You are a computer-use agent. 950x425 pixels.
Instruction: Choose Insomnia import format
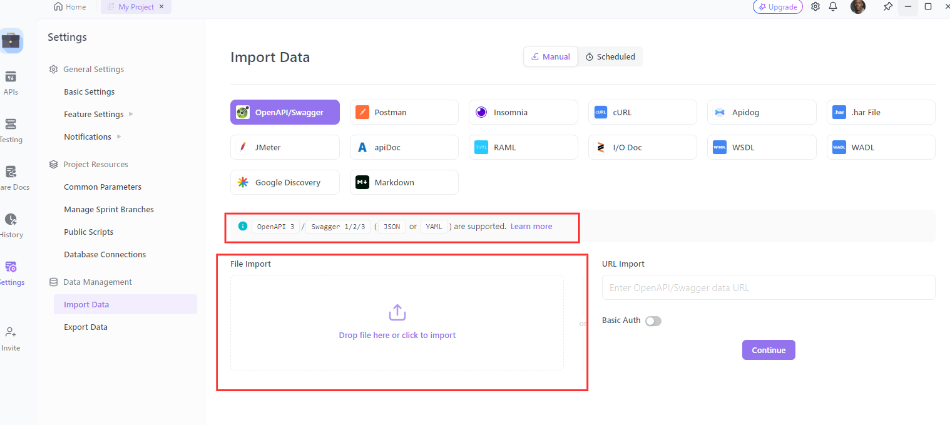(x=523, y=112)
